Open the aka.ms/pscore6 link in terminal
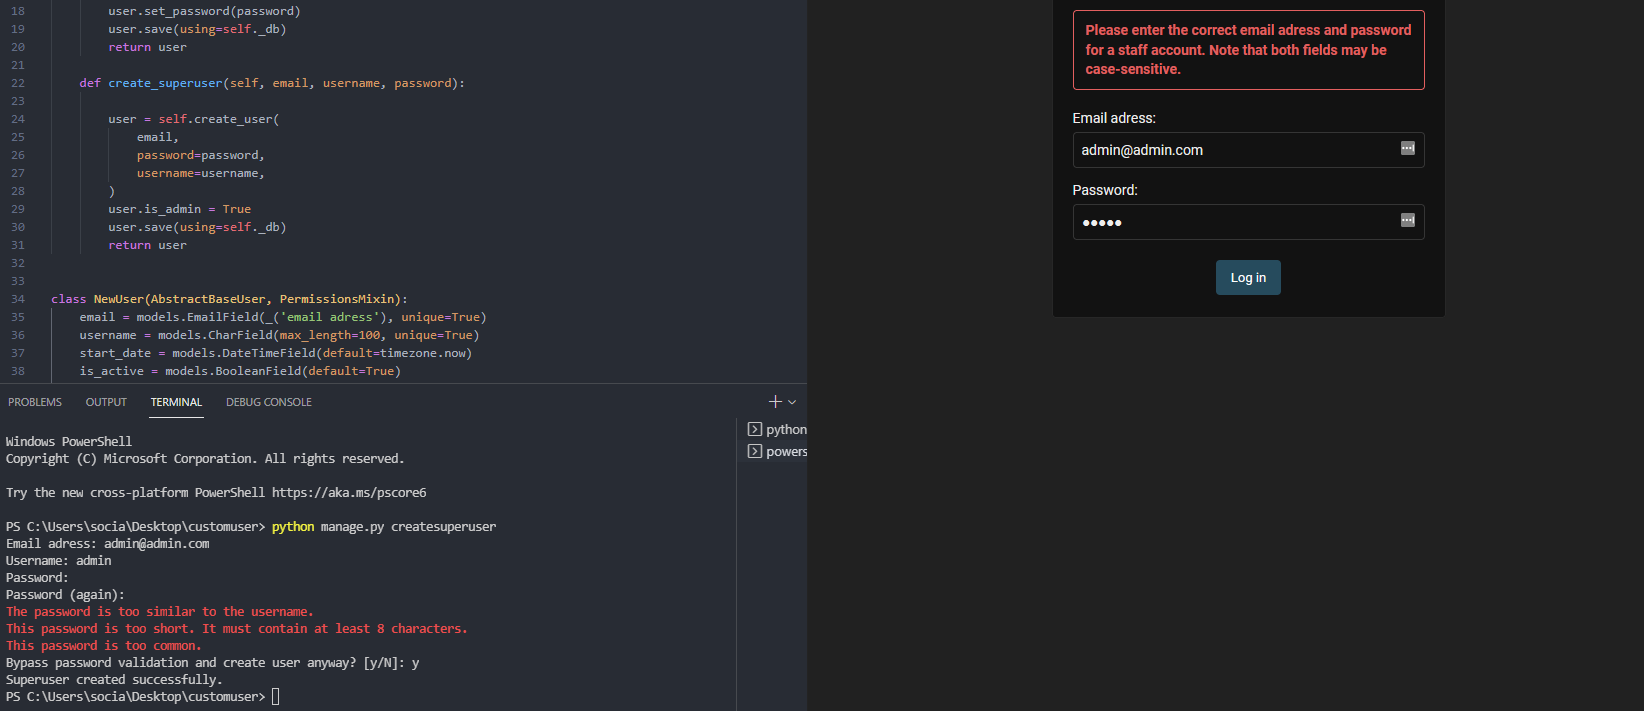 click(x=349, y=493)
